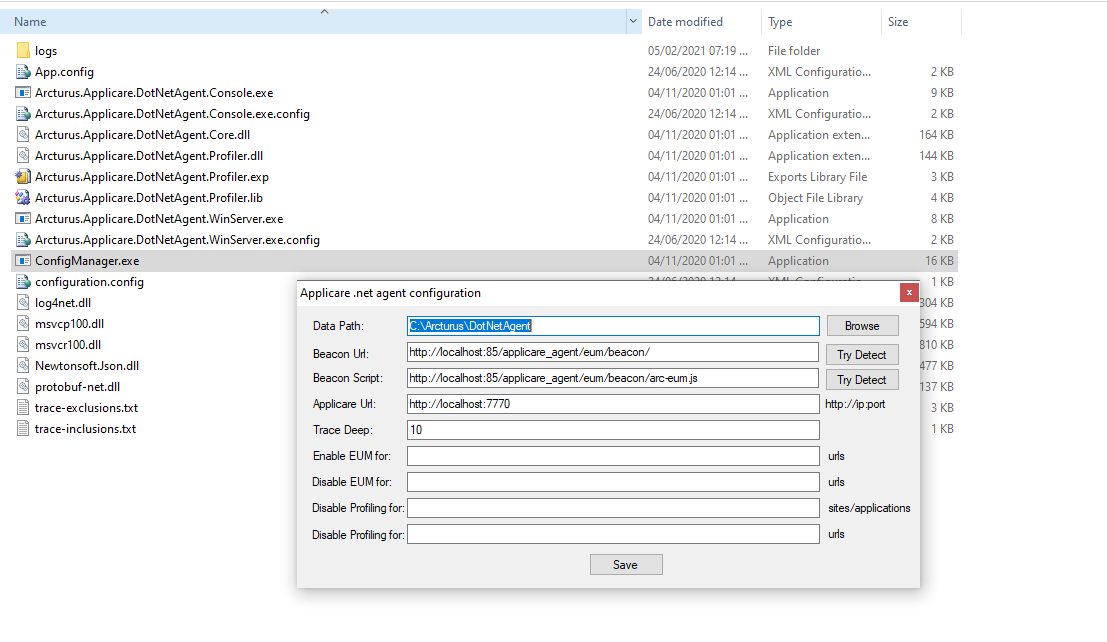
Task: Click the Newtonsoft.Json.dll file icon
Action: click(23, 366)
